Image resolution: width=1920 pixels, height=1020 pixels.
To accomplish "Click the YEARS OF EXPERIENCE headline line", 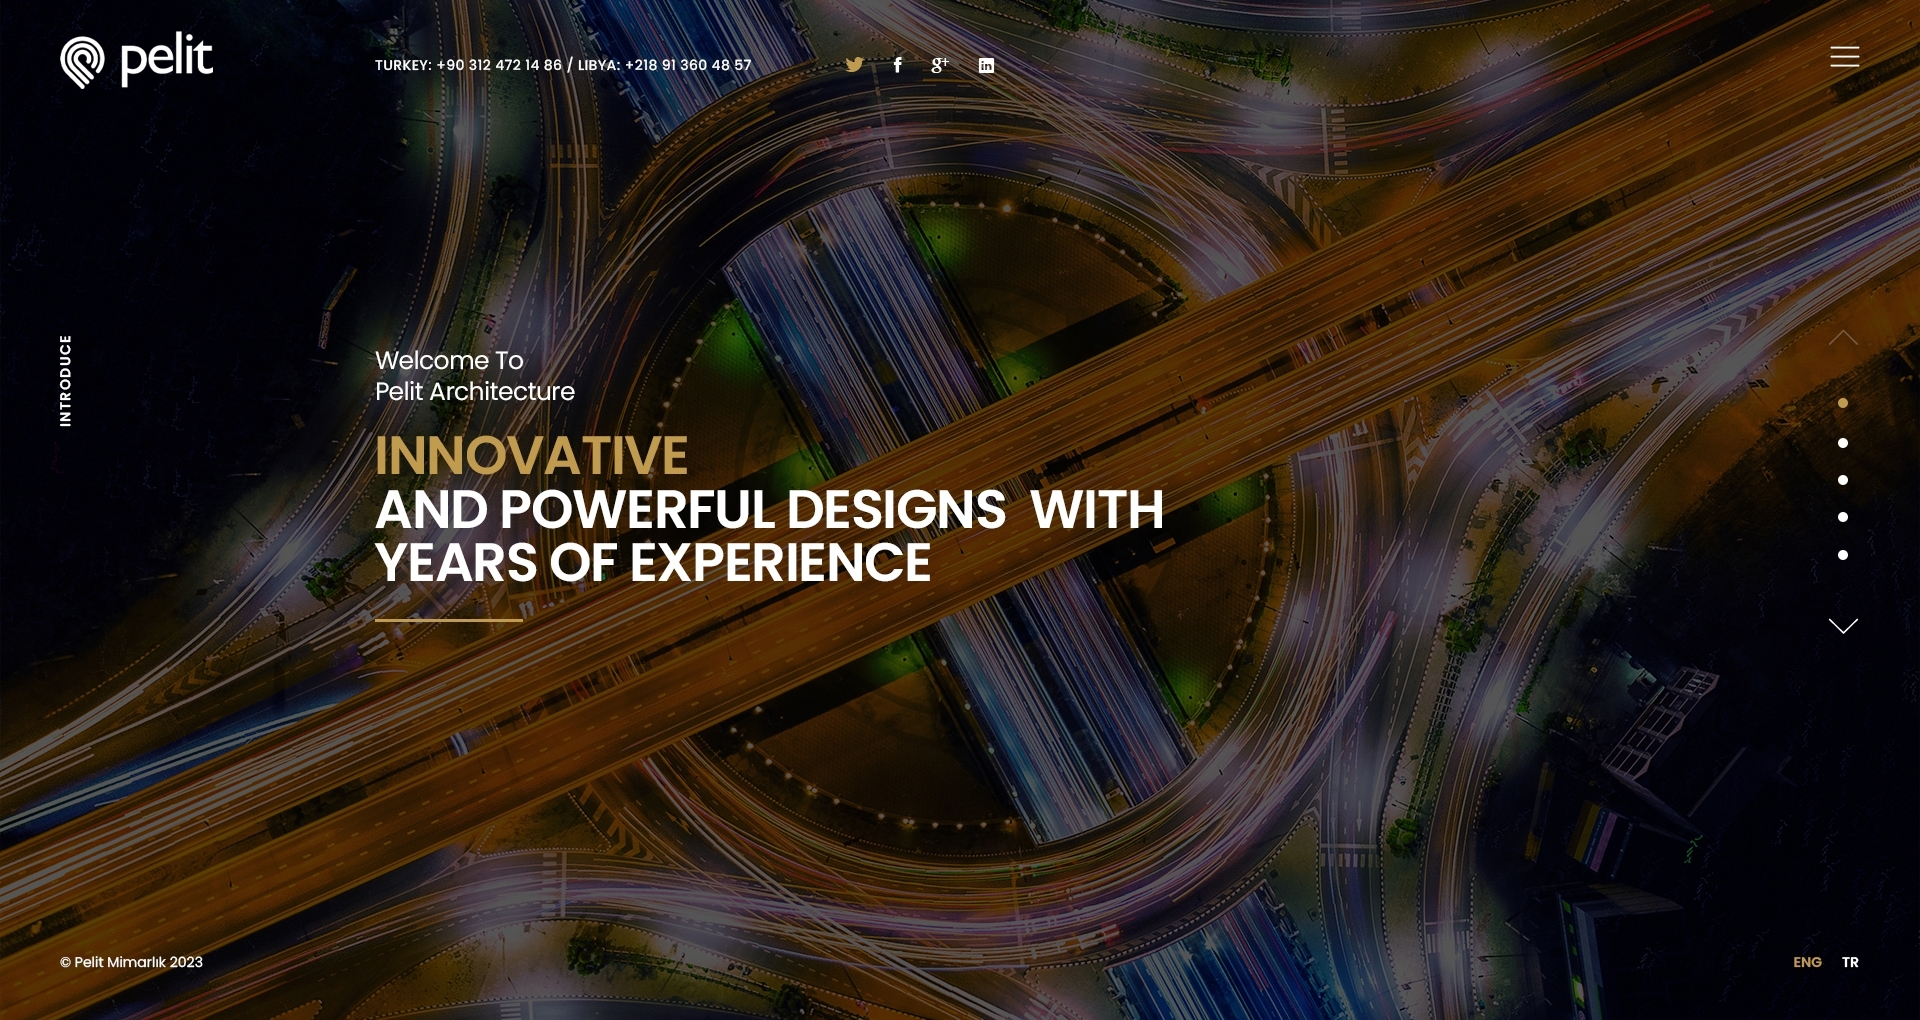I will [653, 563].
